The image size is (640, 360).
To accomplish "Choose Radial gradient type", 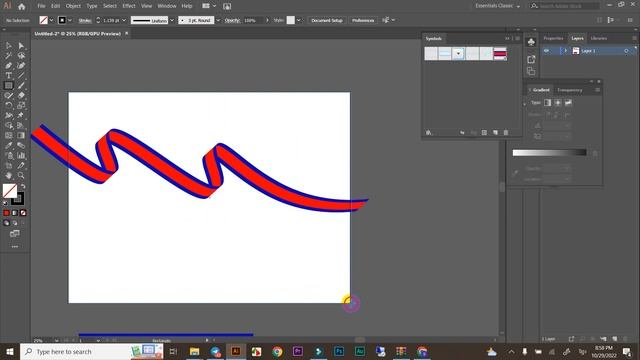I will click(558, 103).
